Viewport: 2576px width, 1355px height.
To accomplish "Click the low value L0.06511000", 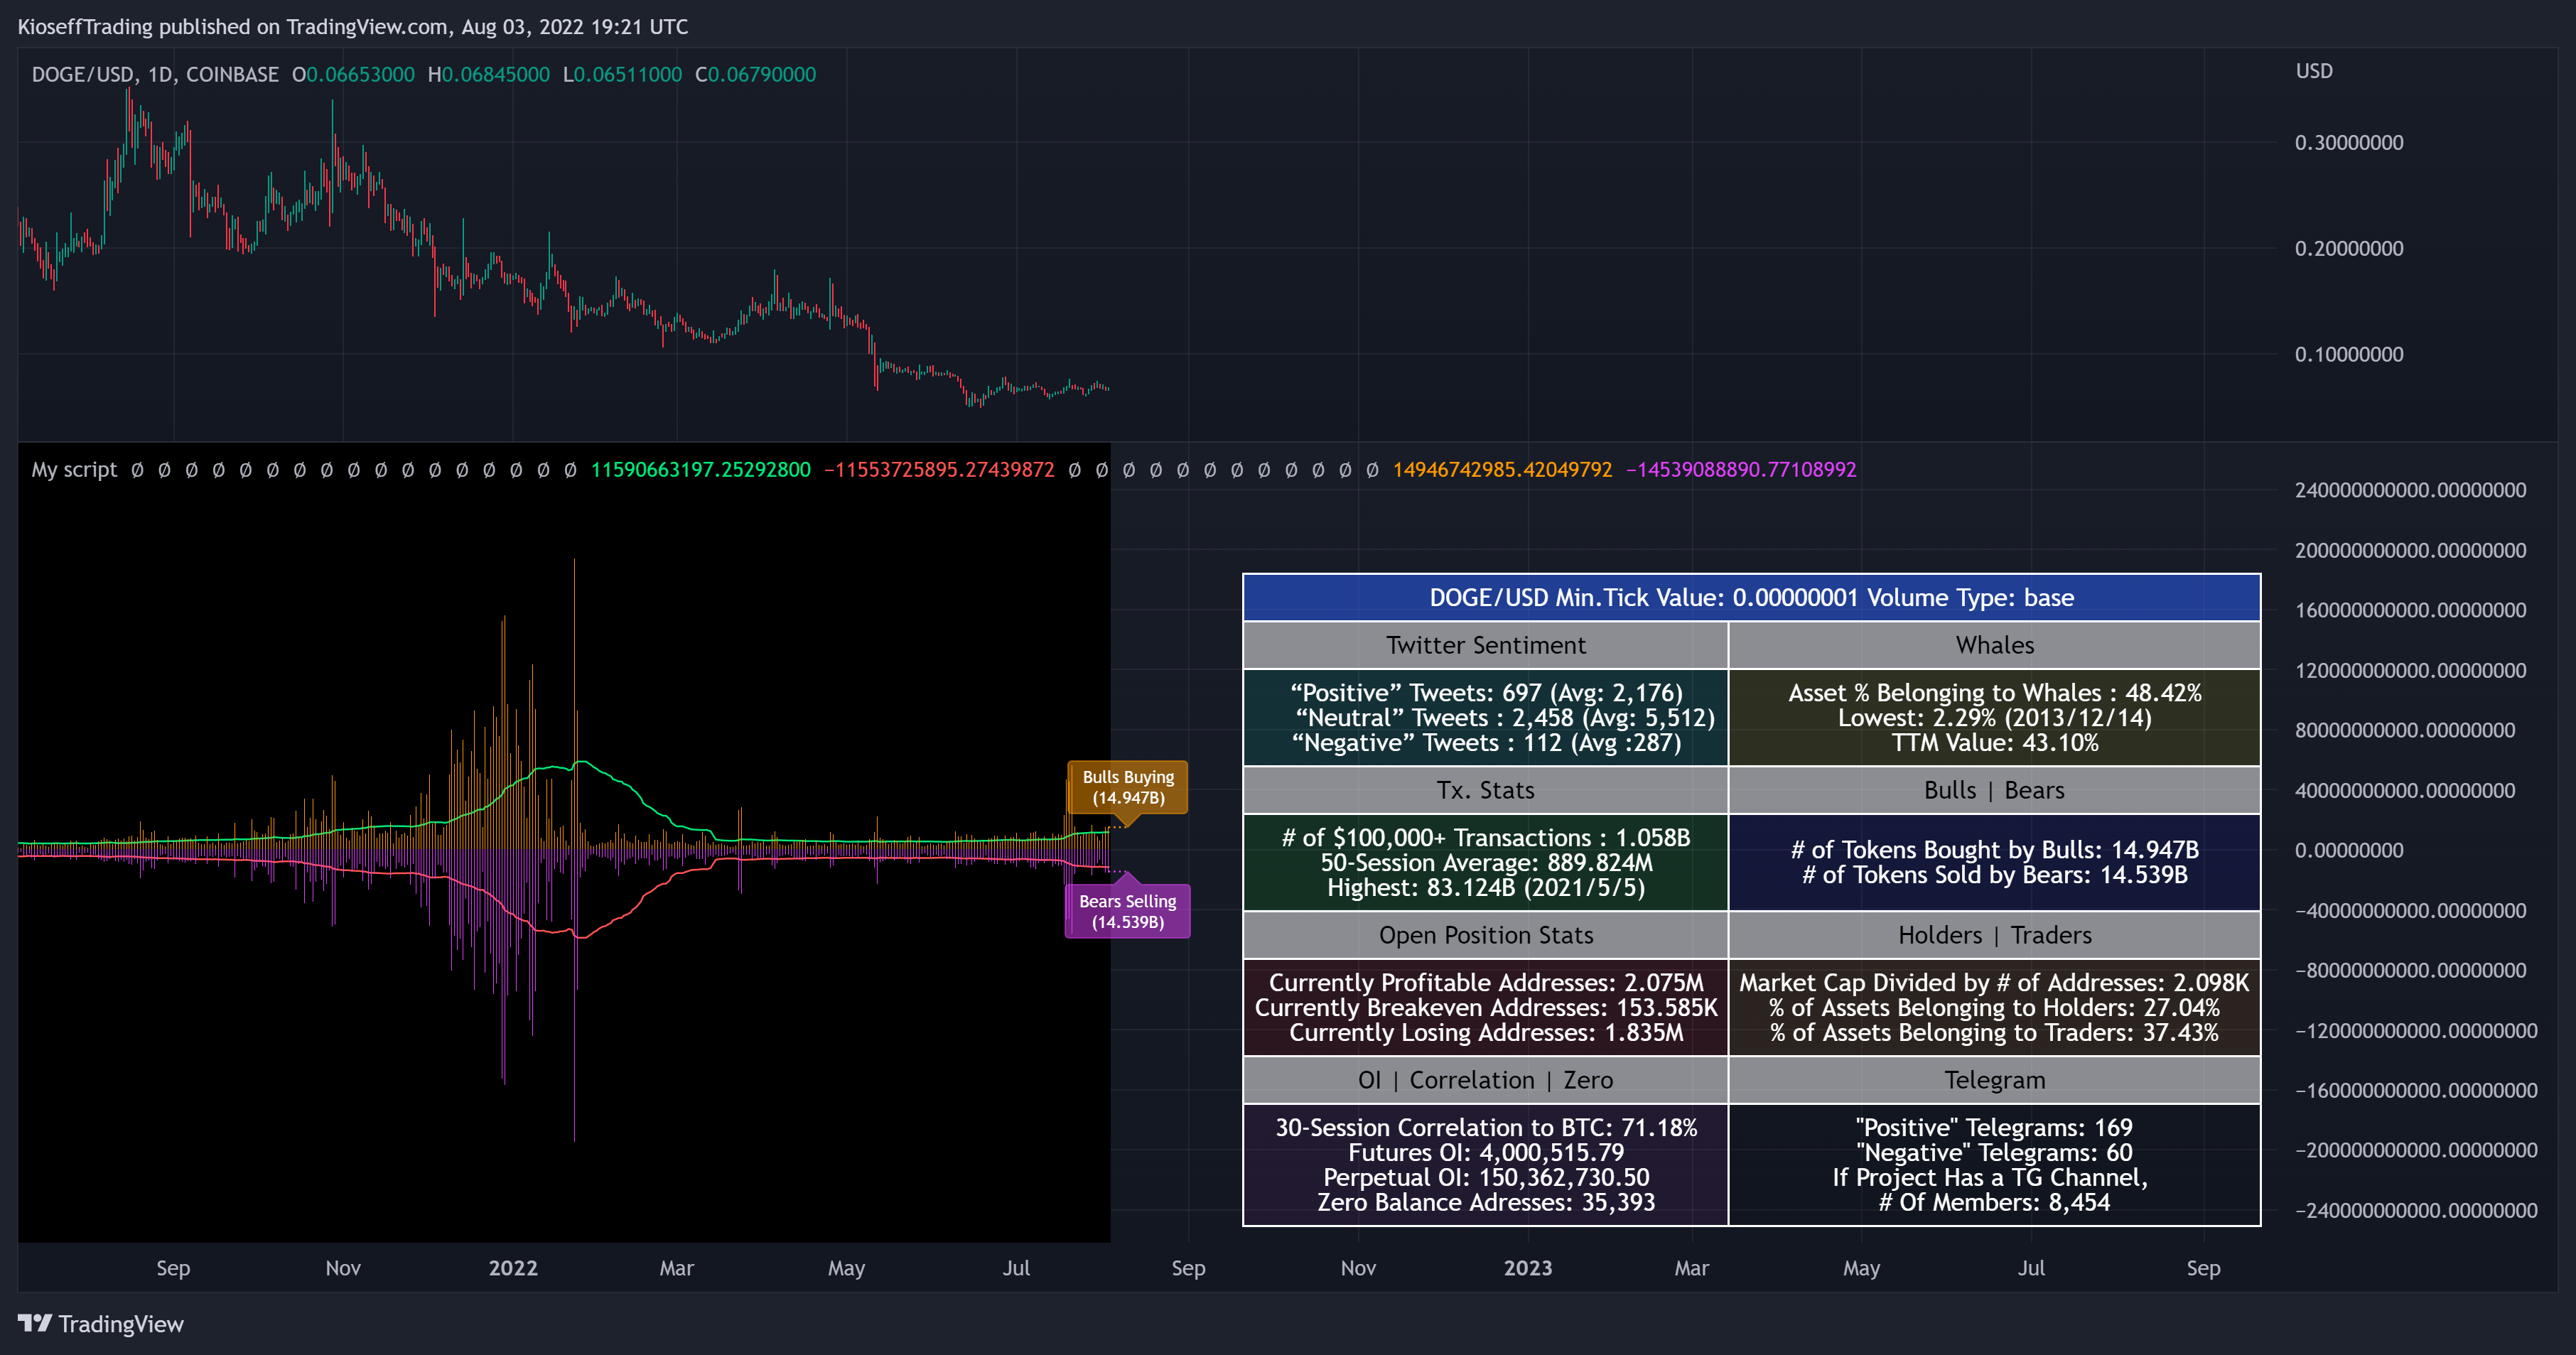I will click(622, 75).
